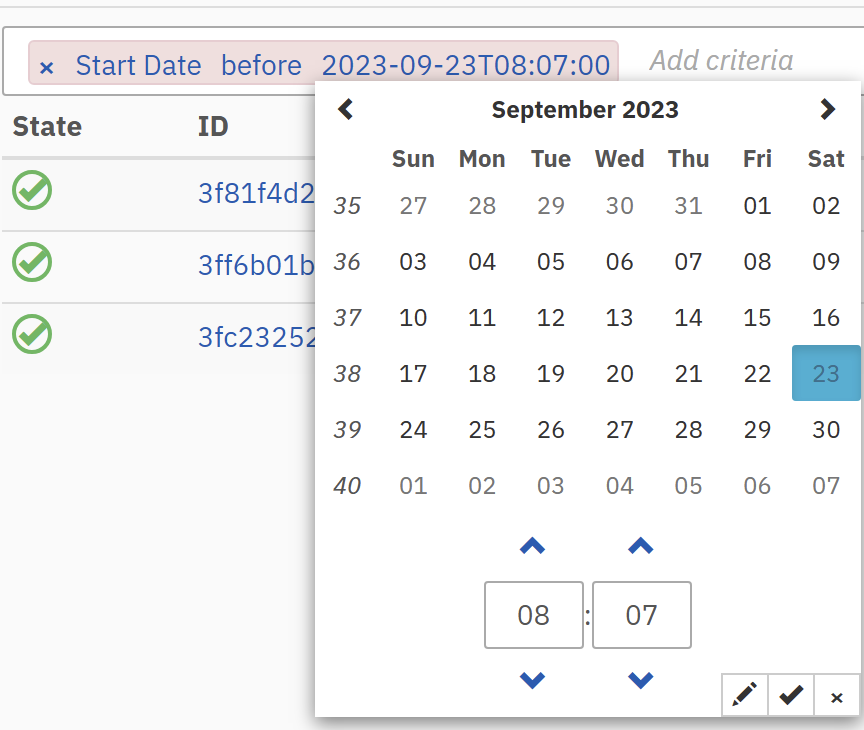Go to previous month in calendar

pos(346,109)
